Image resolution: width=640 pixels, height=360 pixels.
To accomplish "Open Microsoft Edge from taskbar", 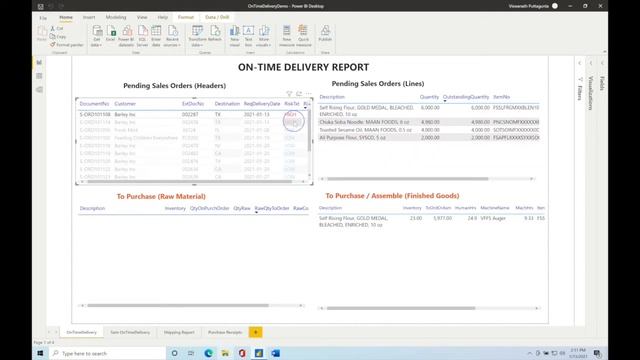I will click(x=208, y=353).
